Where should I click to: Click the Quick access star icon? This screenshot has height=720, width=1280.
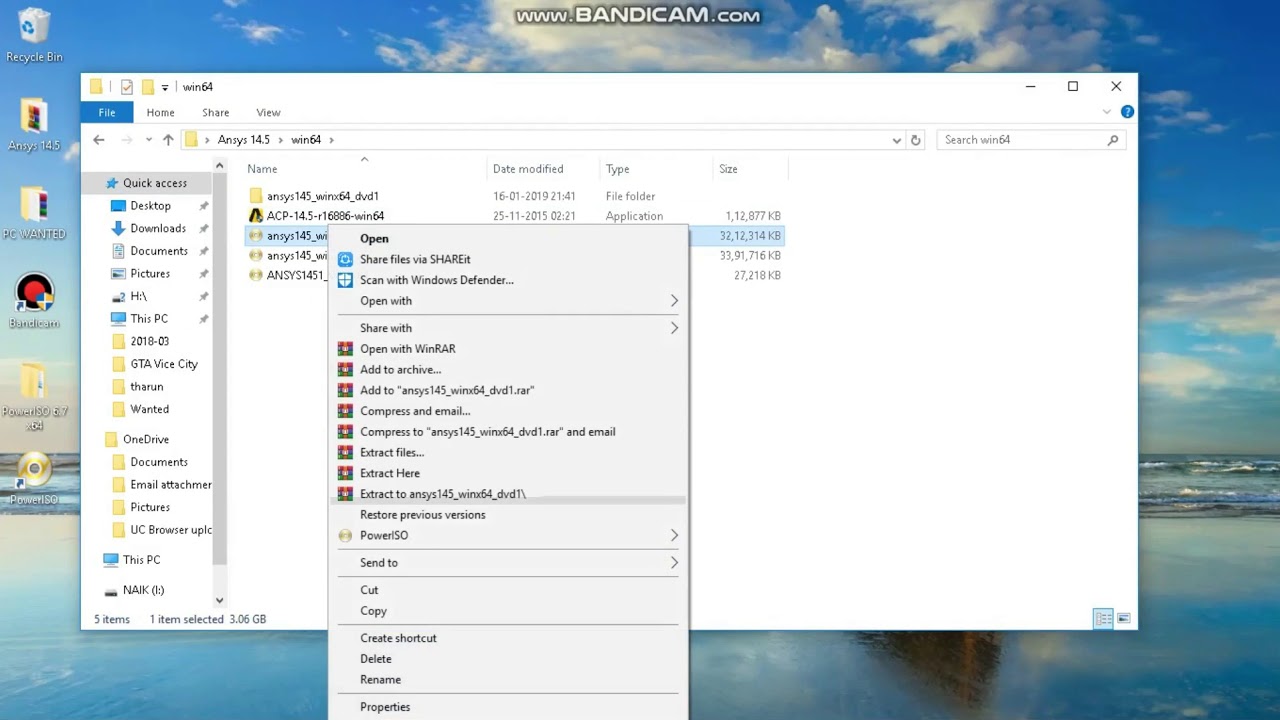[x=110, y=183]
